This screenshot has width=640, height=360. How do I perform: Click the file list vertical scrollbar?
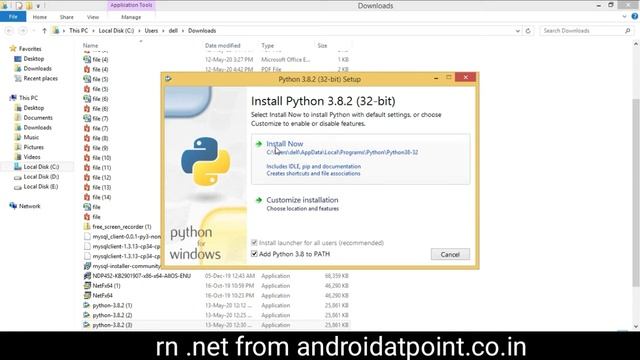coord(636,192)
